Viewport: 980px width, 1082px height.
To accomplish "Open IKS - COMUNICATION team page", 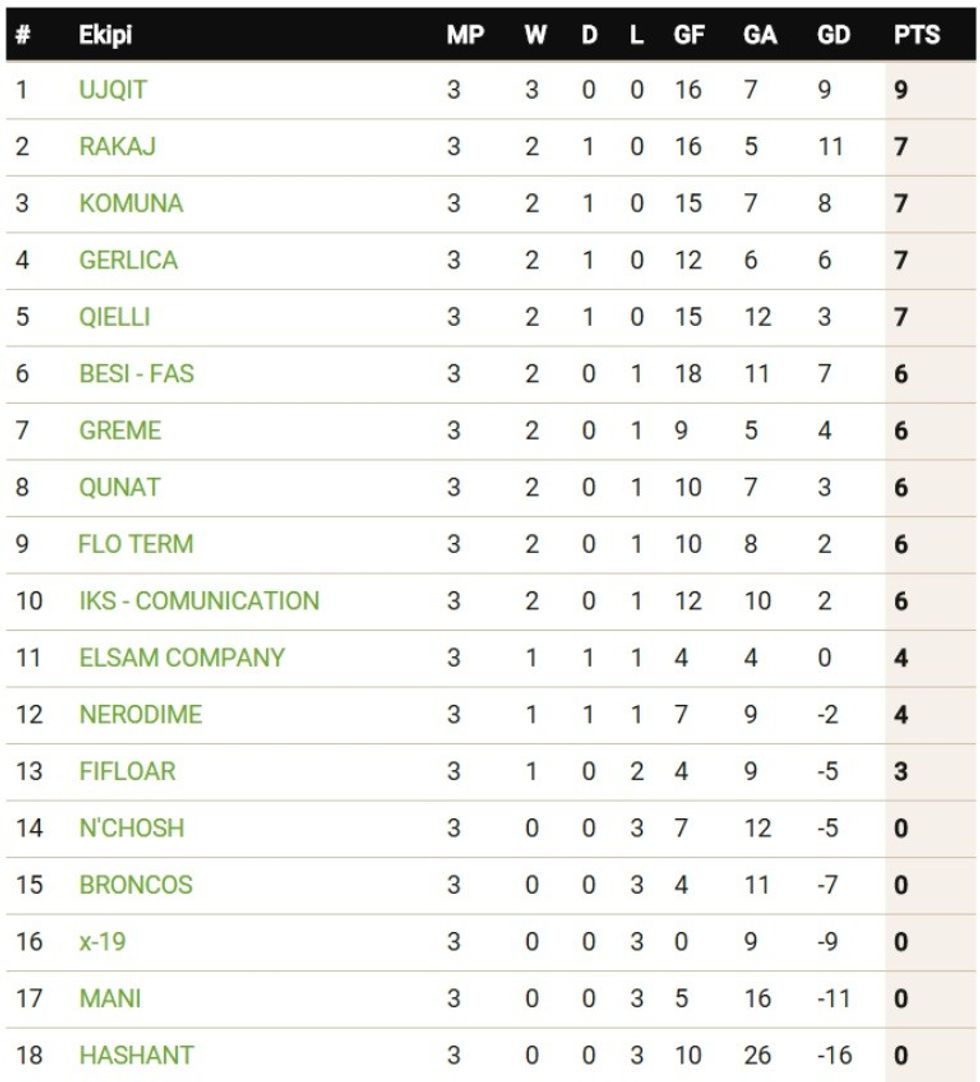I will [199, 601].
